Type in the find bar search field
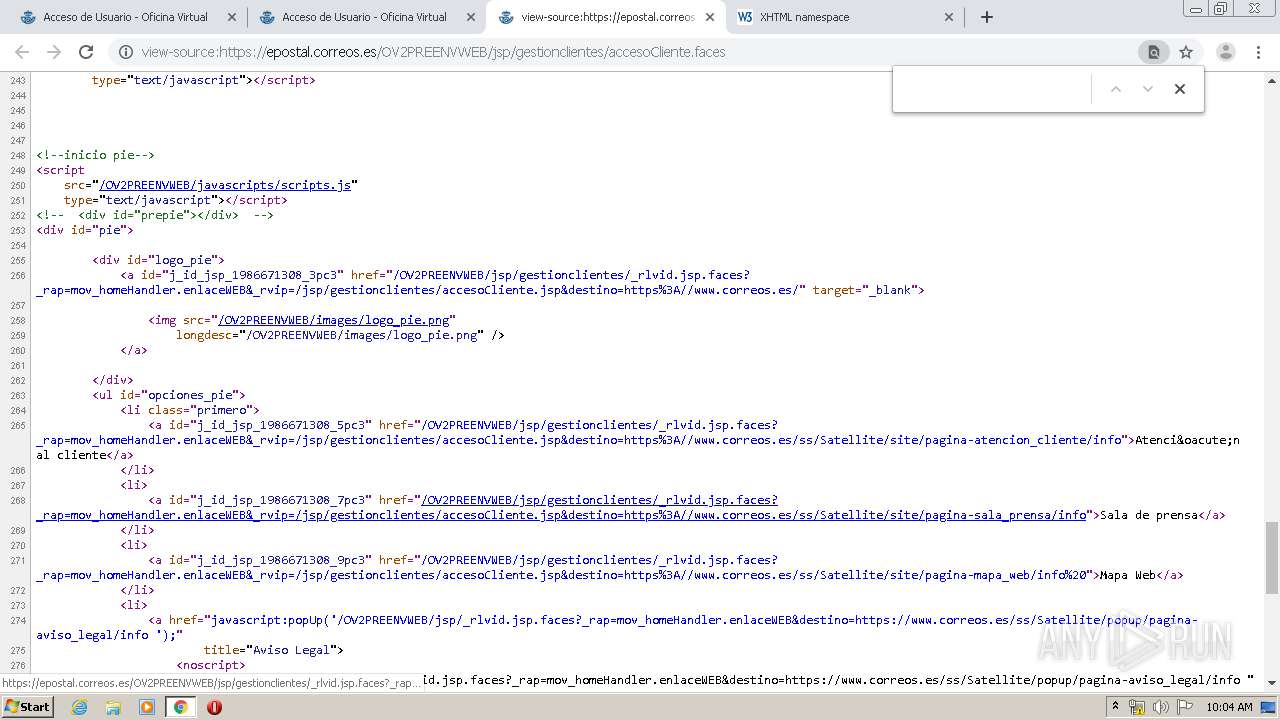 click(992, 89)
